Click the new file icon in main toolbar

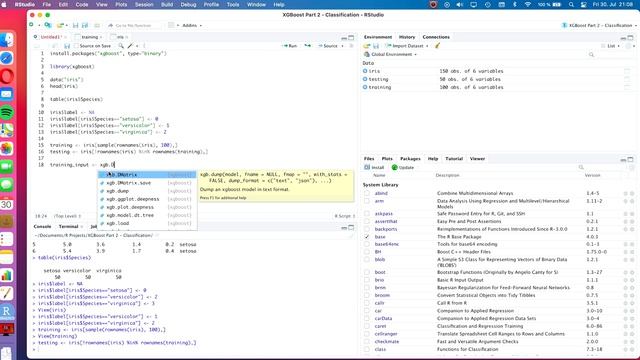[31, 25]
